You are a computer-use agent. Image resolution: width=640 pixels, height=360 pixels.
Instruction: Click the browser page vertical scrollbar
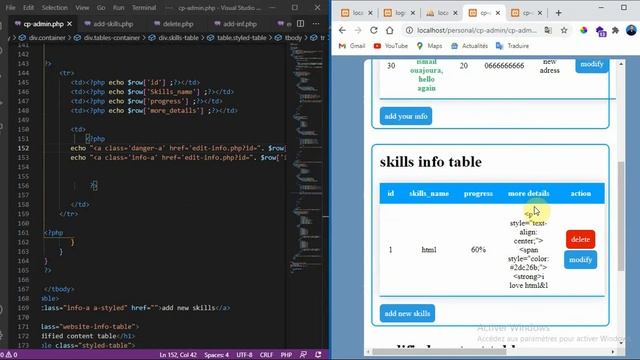click(621, 216)
